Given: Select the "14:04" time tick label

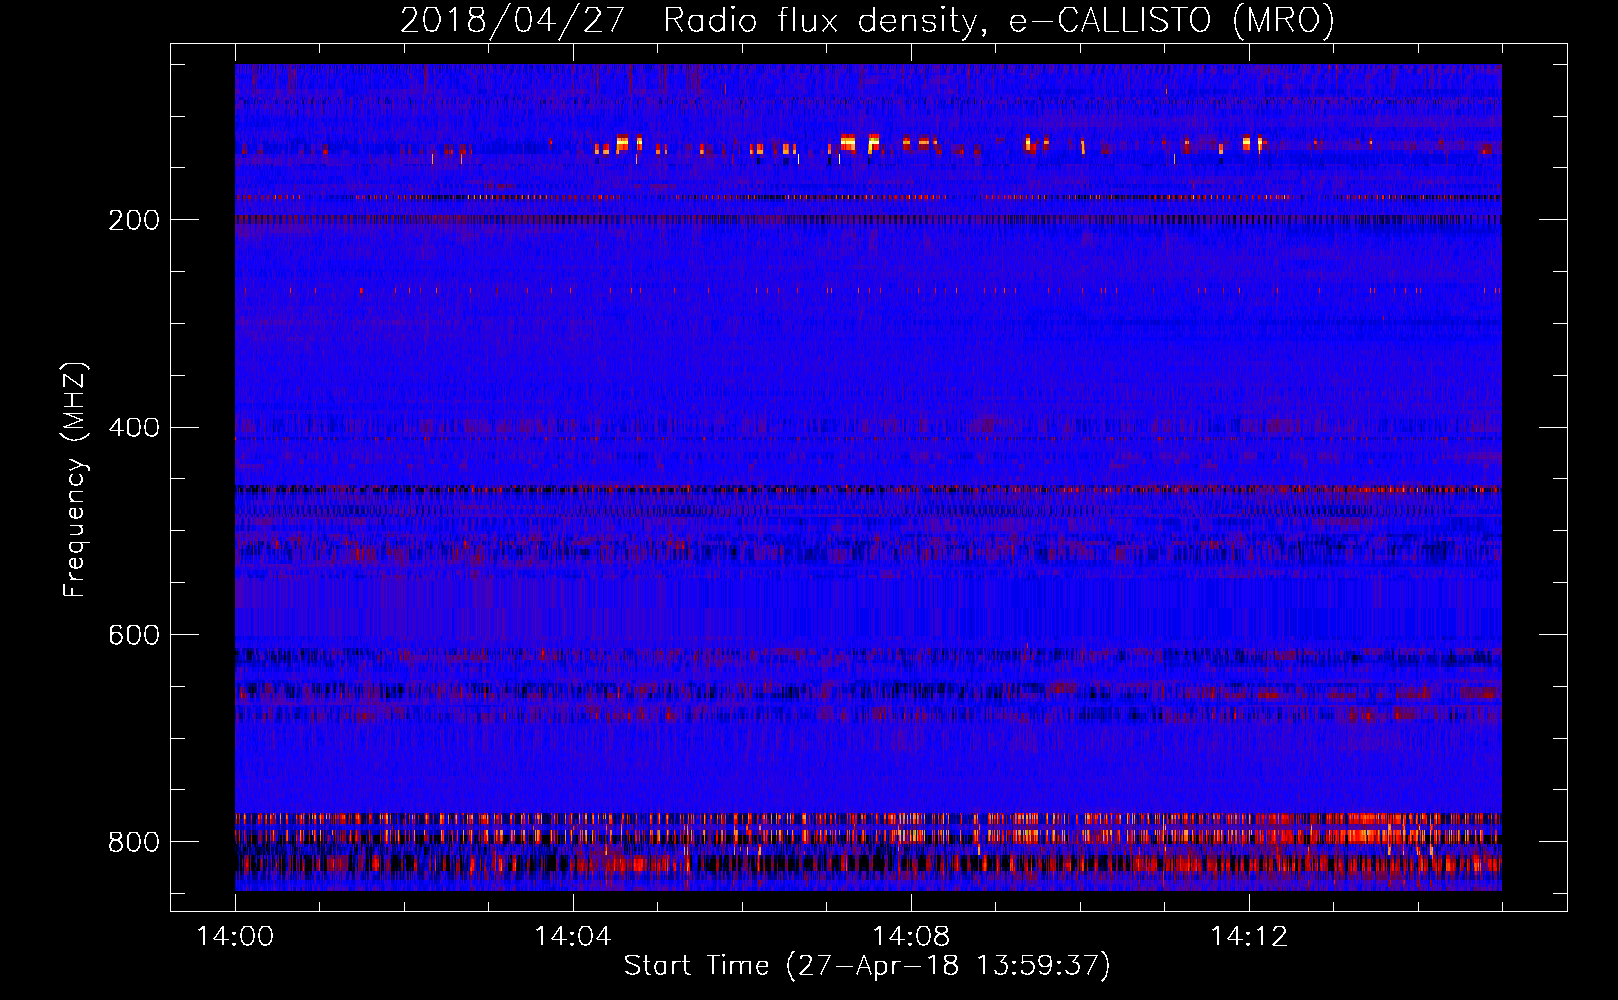Looking at the screenshot, I should 573,936.
